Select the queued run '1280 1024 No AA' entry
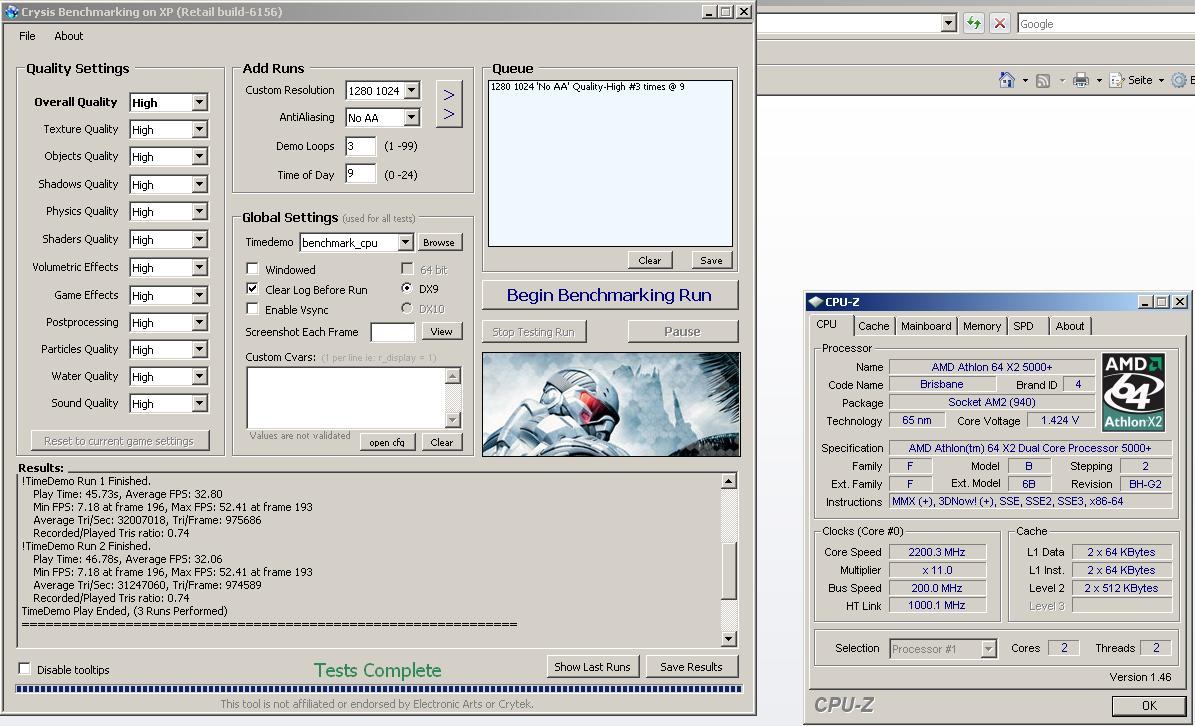The height and width of the screenshot is (726, 1195). click(x=588, y=87)
